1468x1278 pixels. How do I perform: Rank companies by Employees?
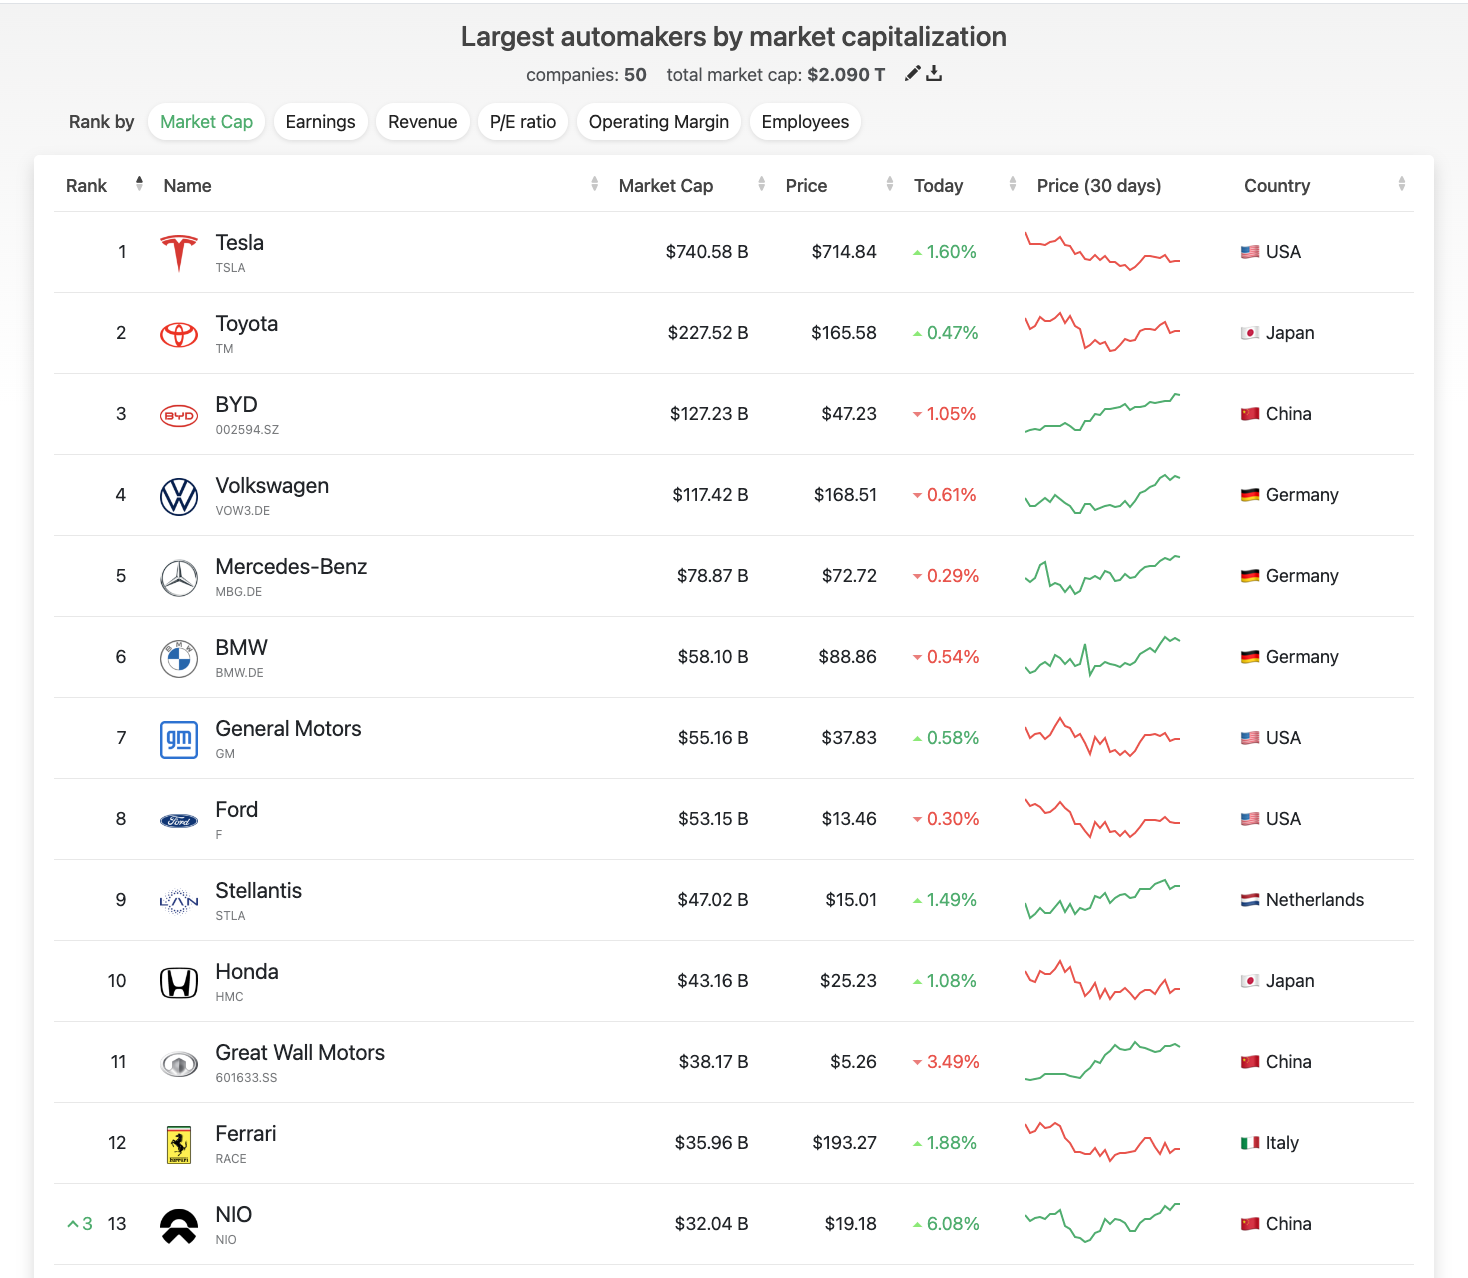coord(805,122)
